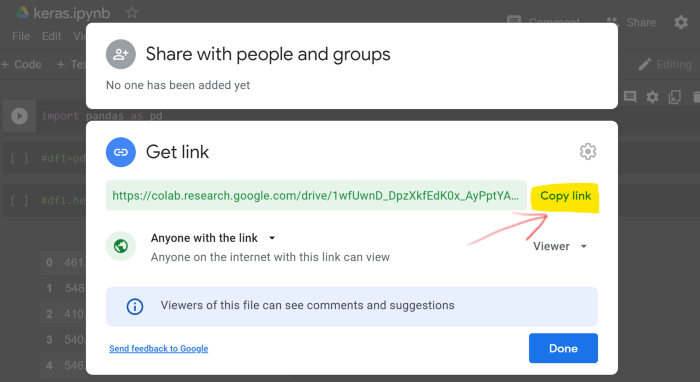Open the Edit menu in Colab
Image resolution: width=700 pixels, height=382 pixels.
pos(51,36)
